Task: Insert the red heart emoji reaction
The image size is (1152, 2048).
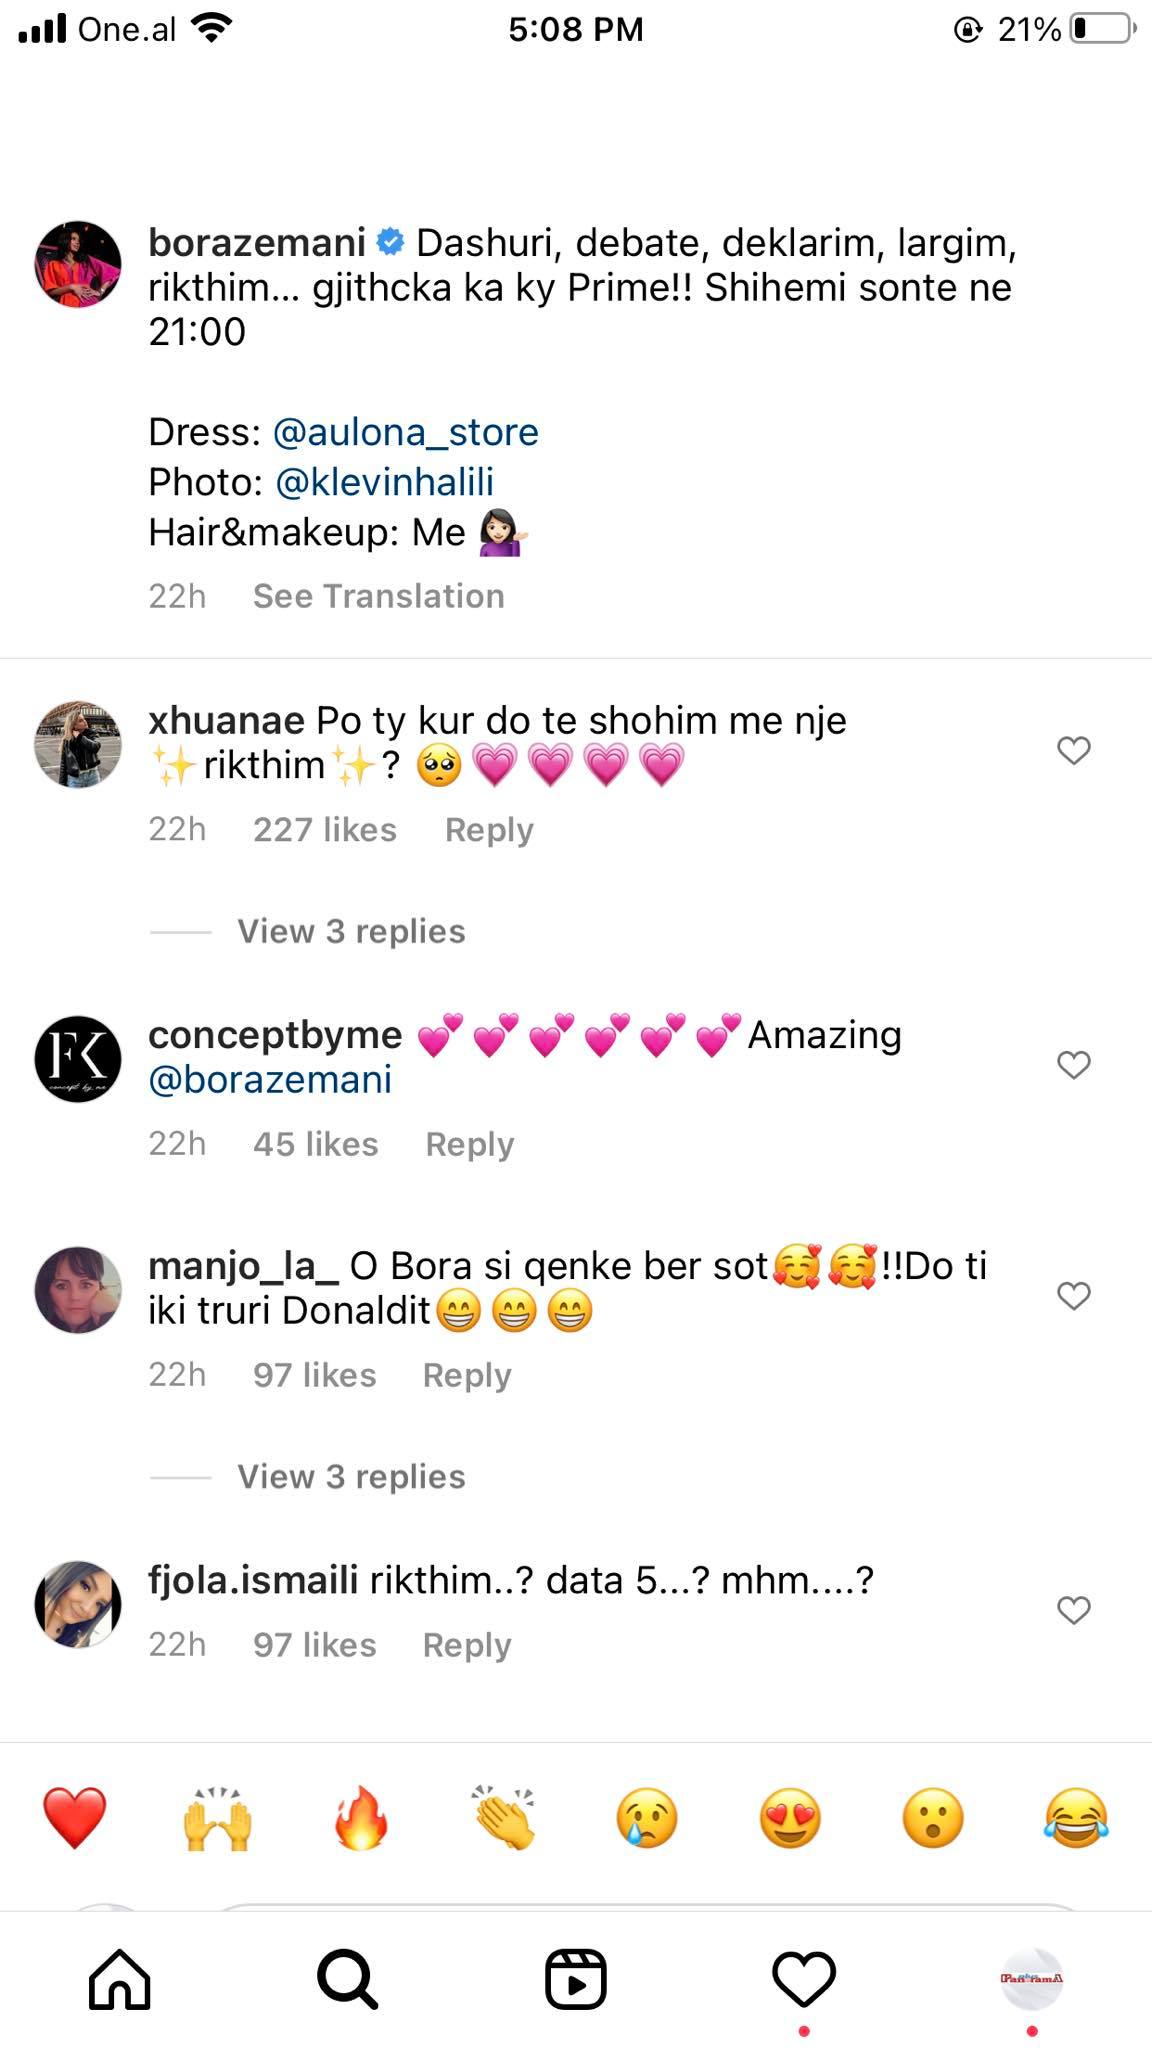Action: point(75,1817)
